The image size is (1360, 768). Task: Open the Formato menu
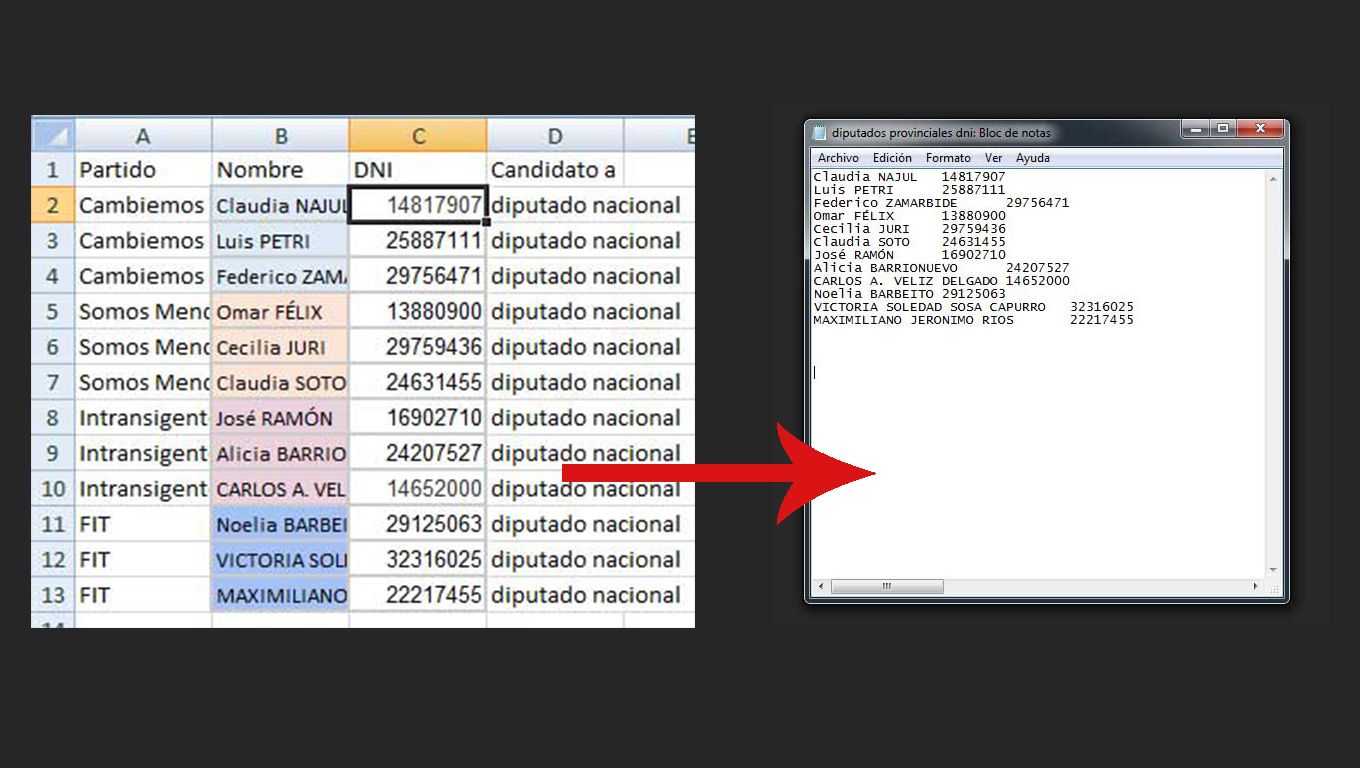pos(948,158)
